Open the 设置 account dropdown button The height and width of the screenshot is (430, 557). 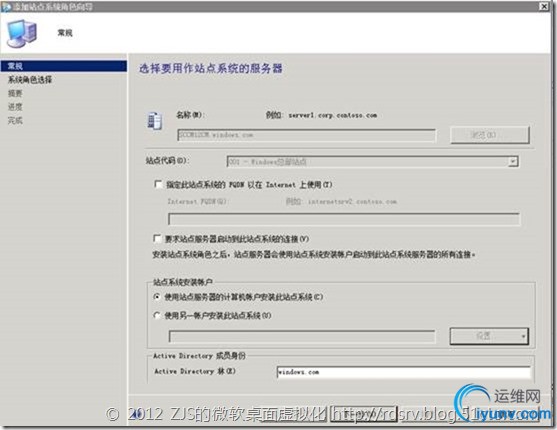[489, 336]
